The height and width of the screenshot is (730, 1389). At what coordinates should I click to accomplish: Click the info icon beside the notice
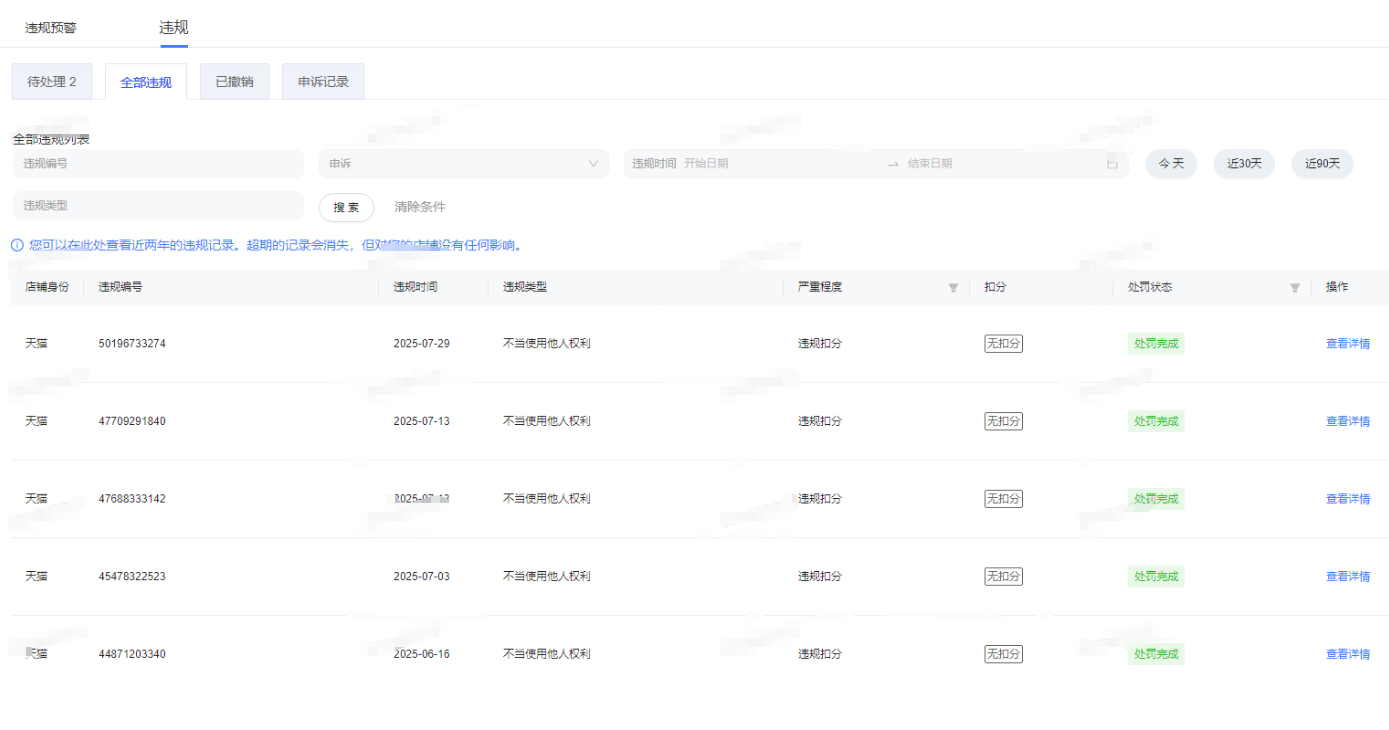pyautogui.click(x=17, y=245)
